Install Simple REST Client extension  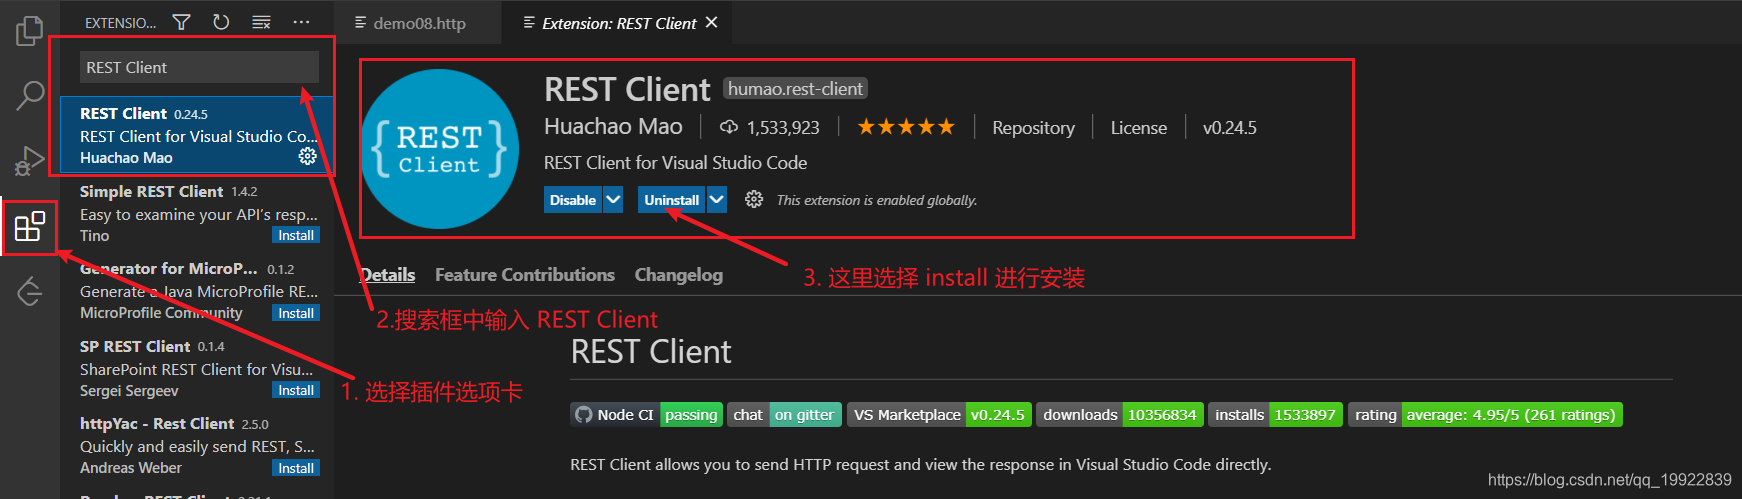click(296, 235)
